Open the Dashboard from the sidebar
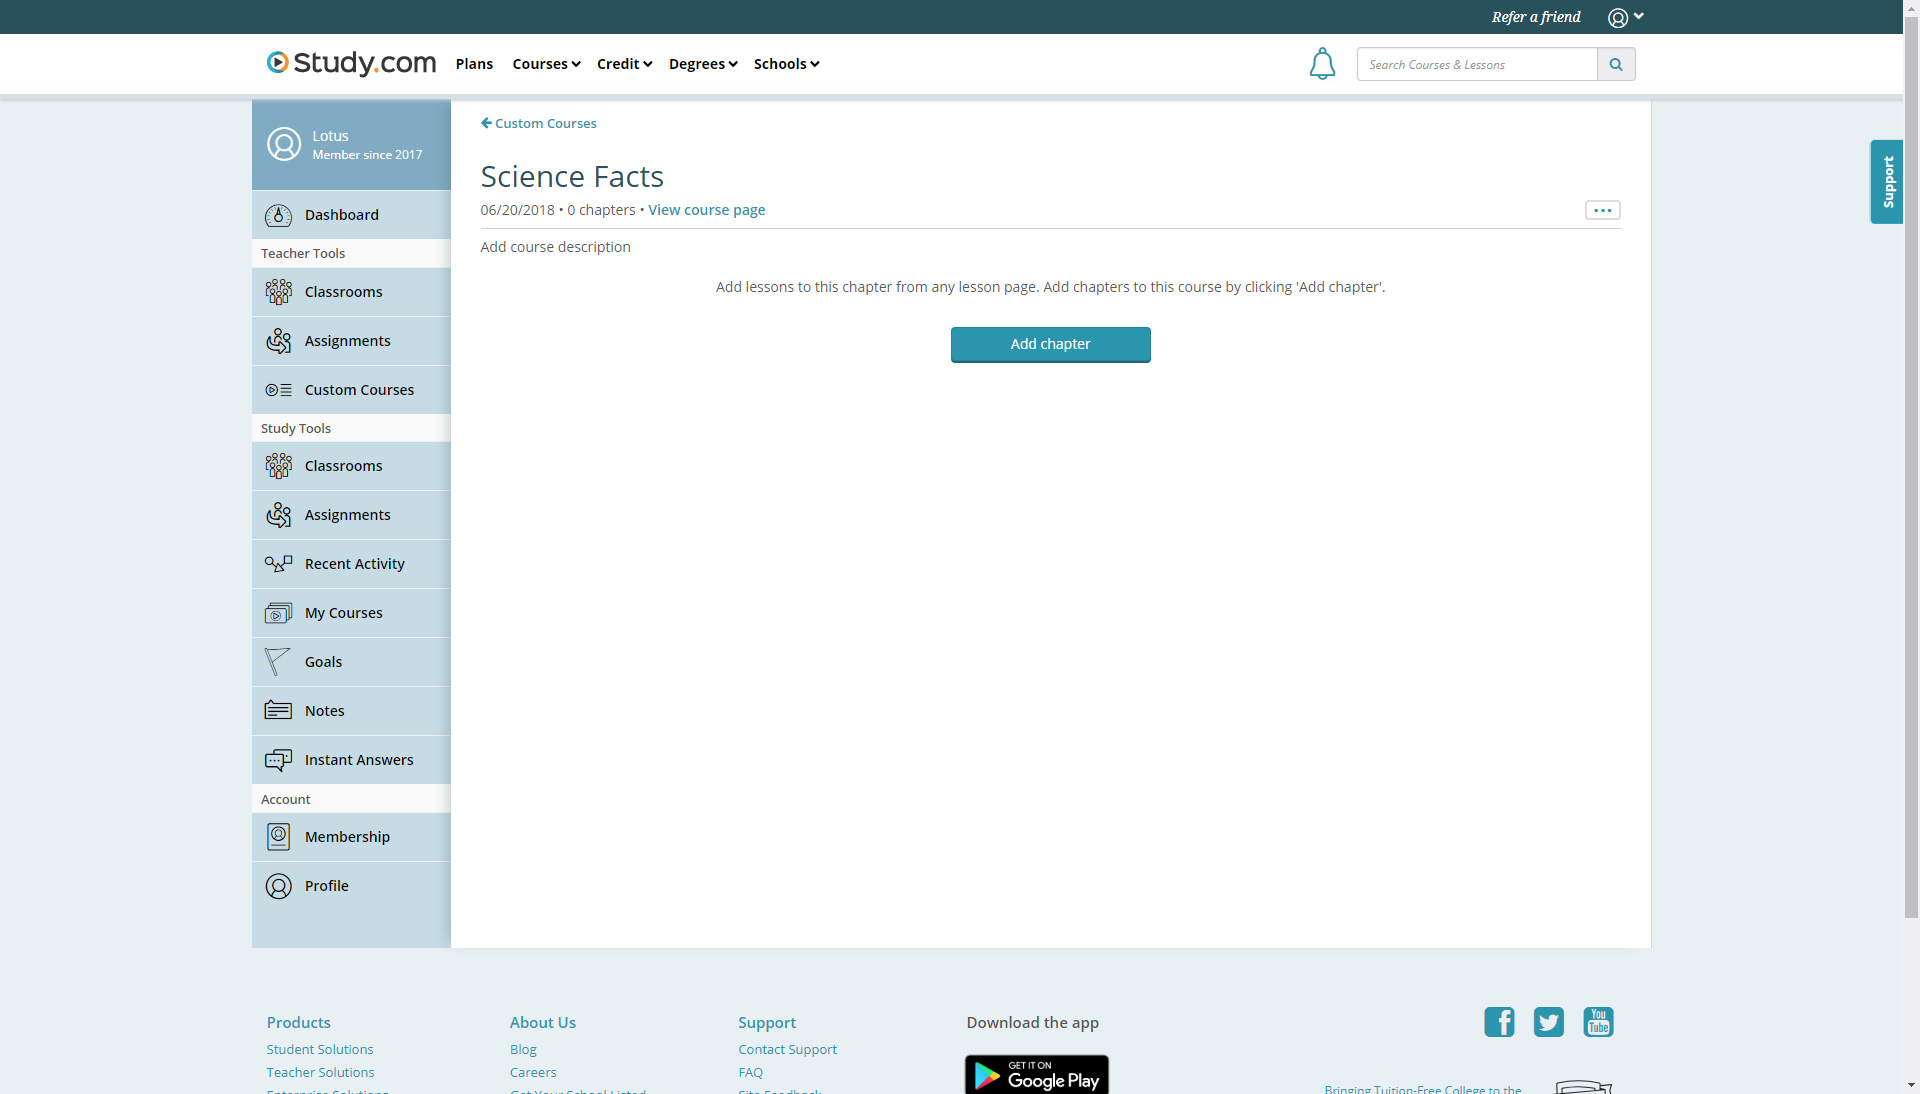1920x1094 pixels. click(341, 214)
